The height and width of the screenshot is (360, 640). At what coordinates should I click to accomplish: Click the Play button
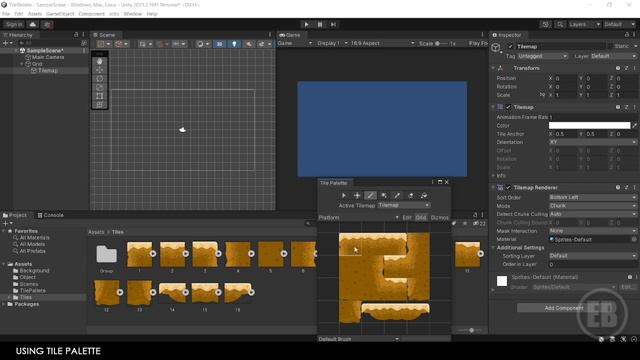306,24
